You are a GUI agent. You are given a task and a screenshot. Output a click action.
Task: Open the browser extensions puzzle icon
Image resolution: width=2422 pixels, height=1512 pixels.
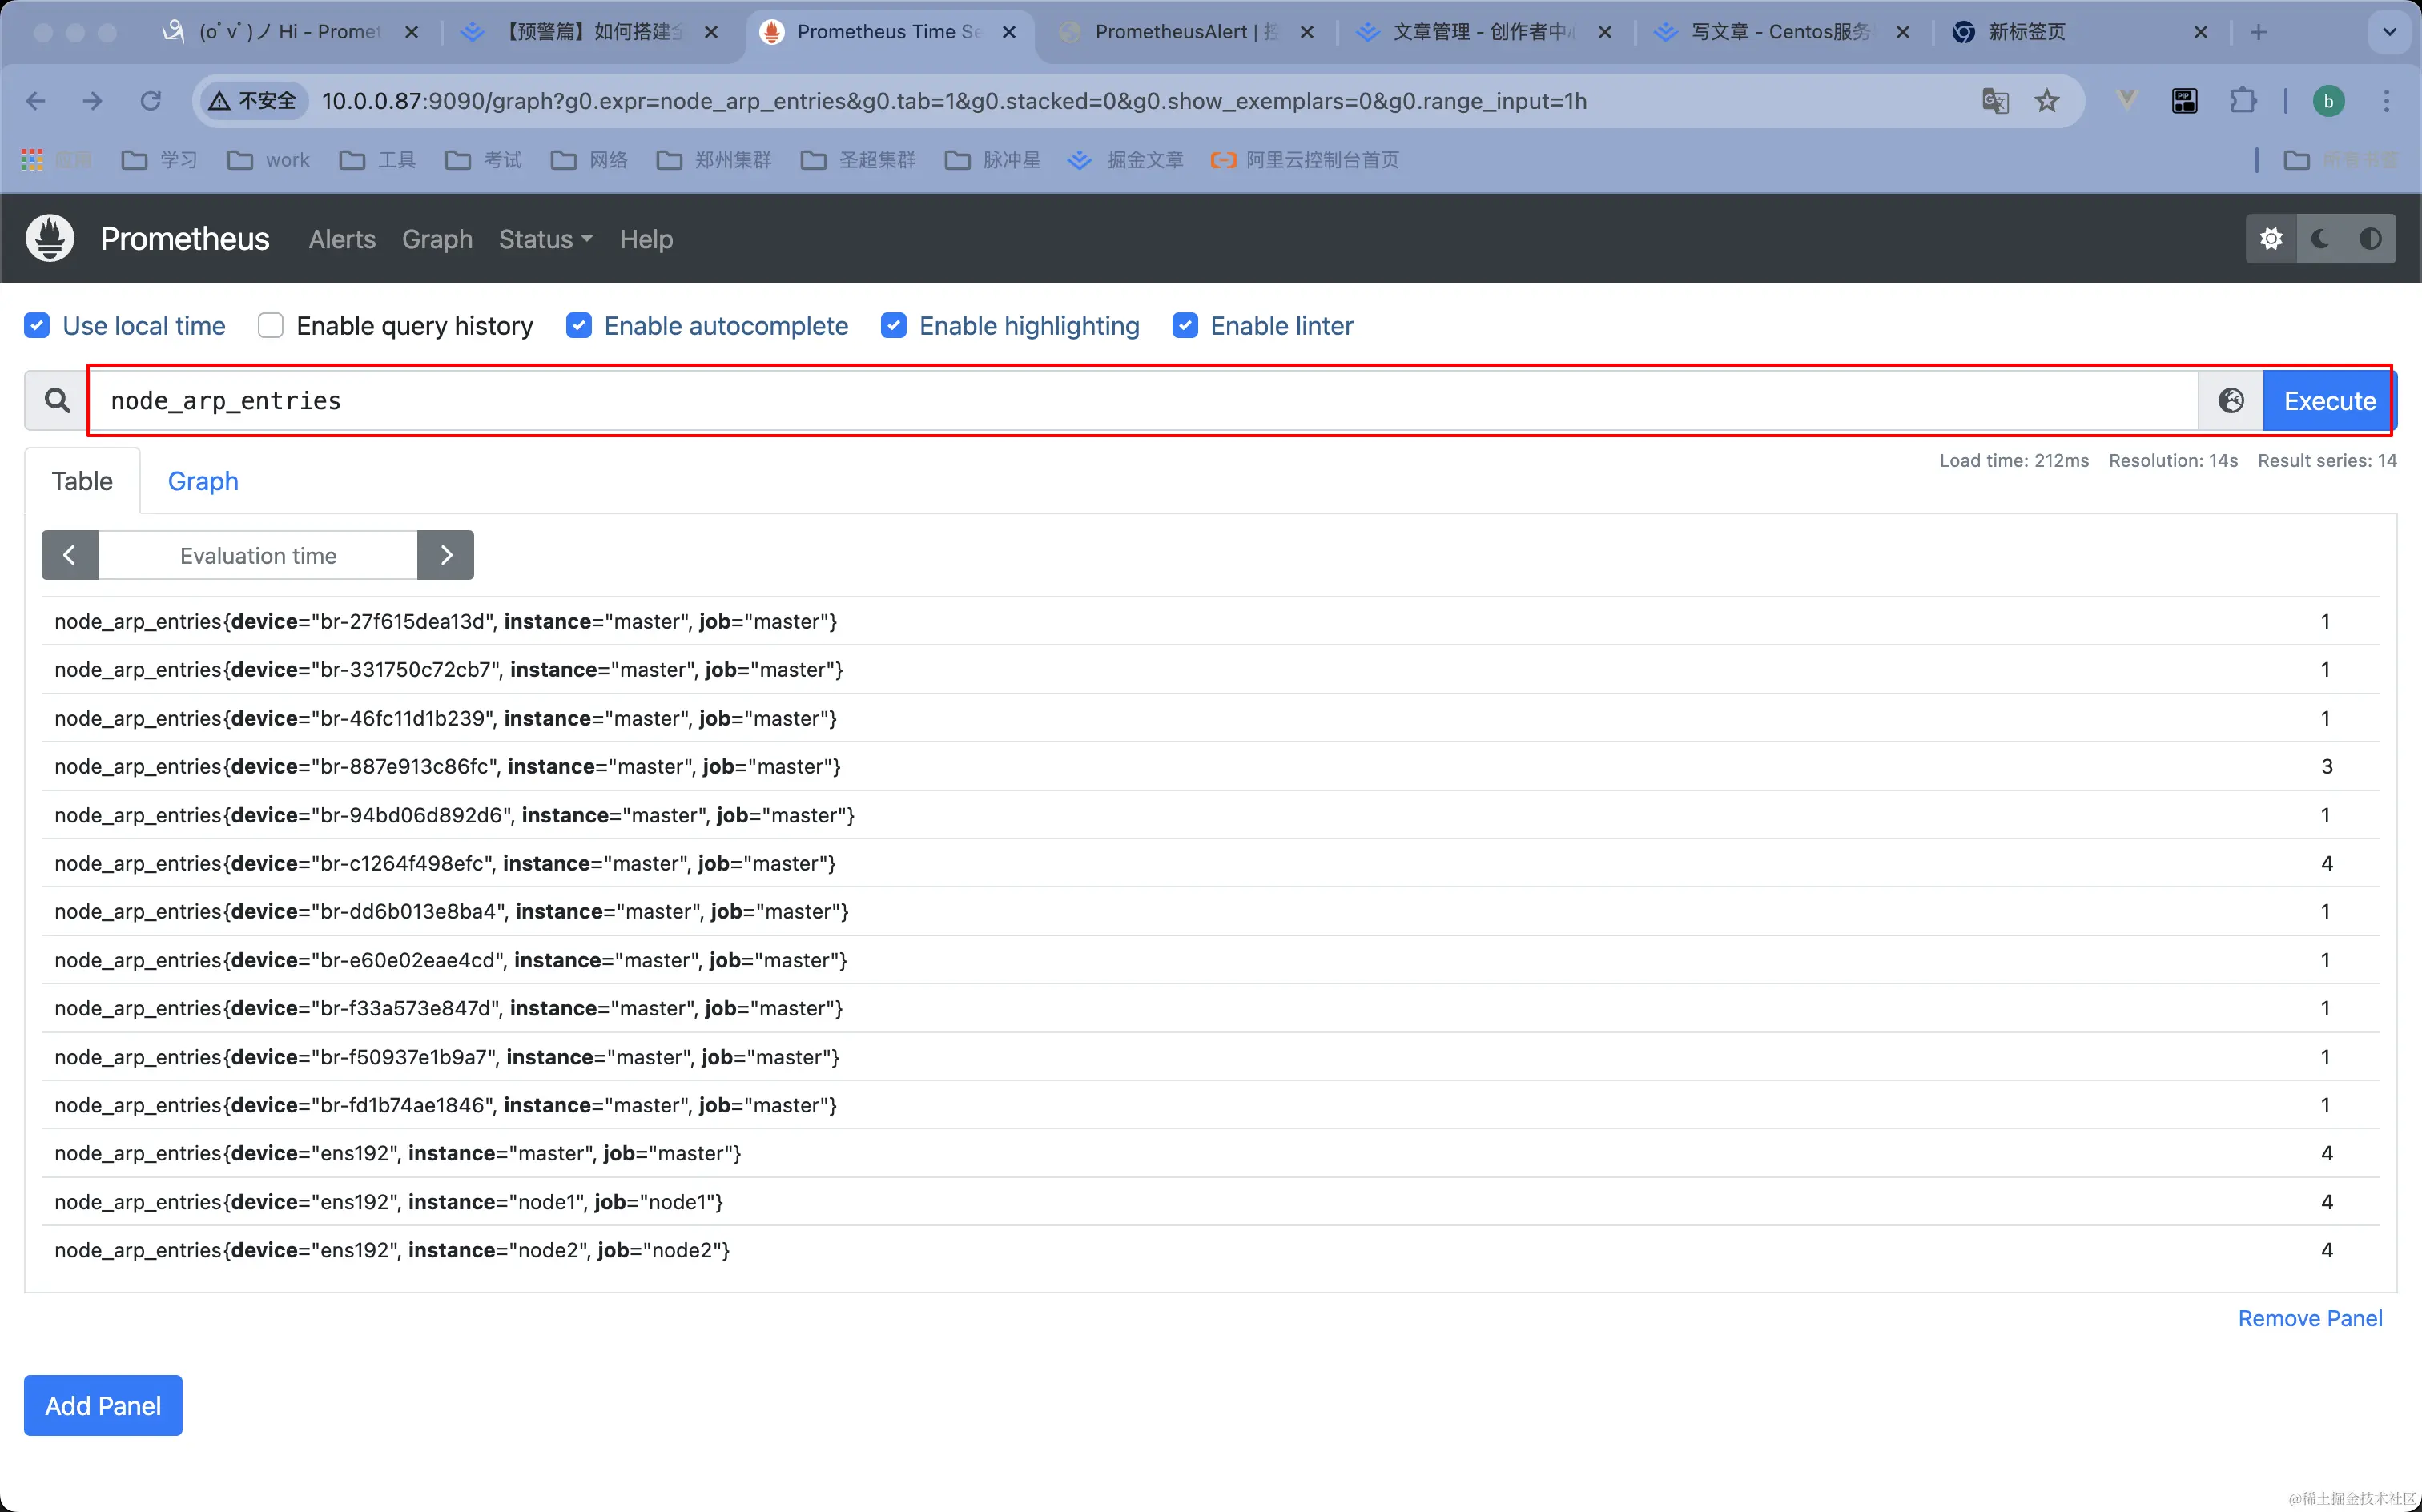point(2243,101)
